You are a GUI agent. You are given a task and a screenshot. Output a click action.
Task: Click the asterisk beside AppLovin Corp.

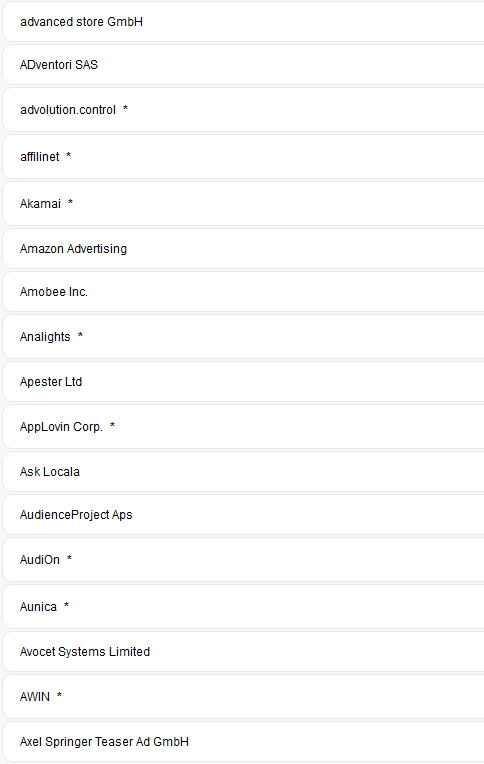coord(112,425)
